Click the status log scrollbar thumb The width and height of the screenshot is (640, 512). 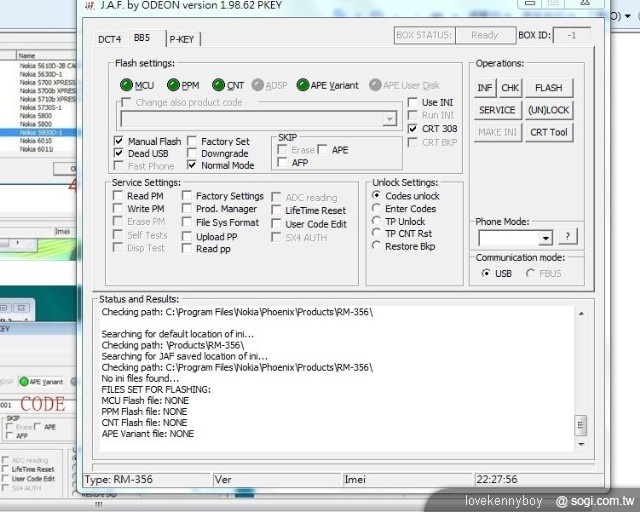(581, 425)
